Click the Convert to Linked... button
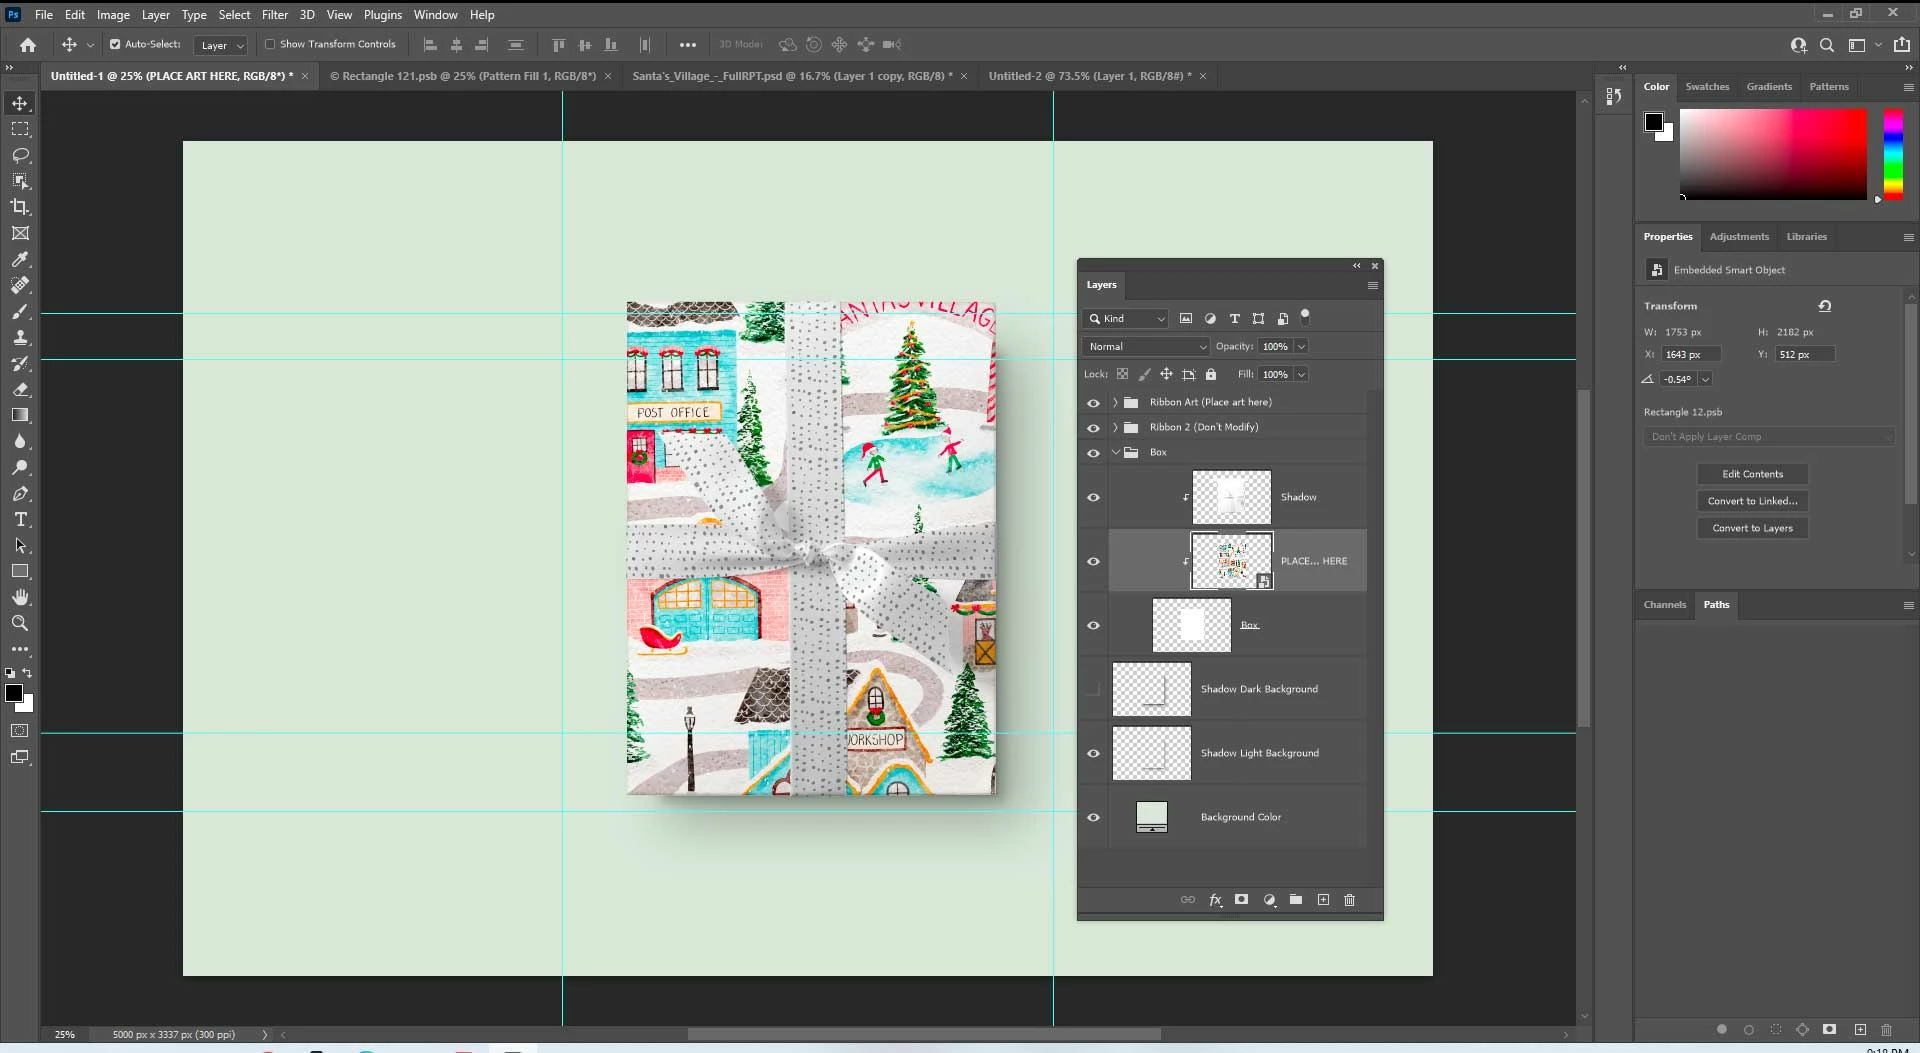The height and width of the screenshot is (1053, 1920). 1752,501
